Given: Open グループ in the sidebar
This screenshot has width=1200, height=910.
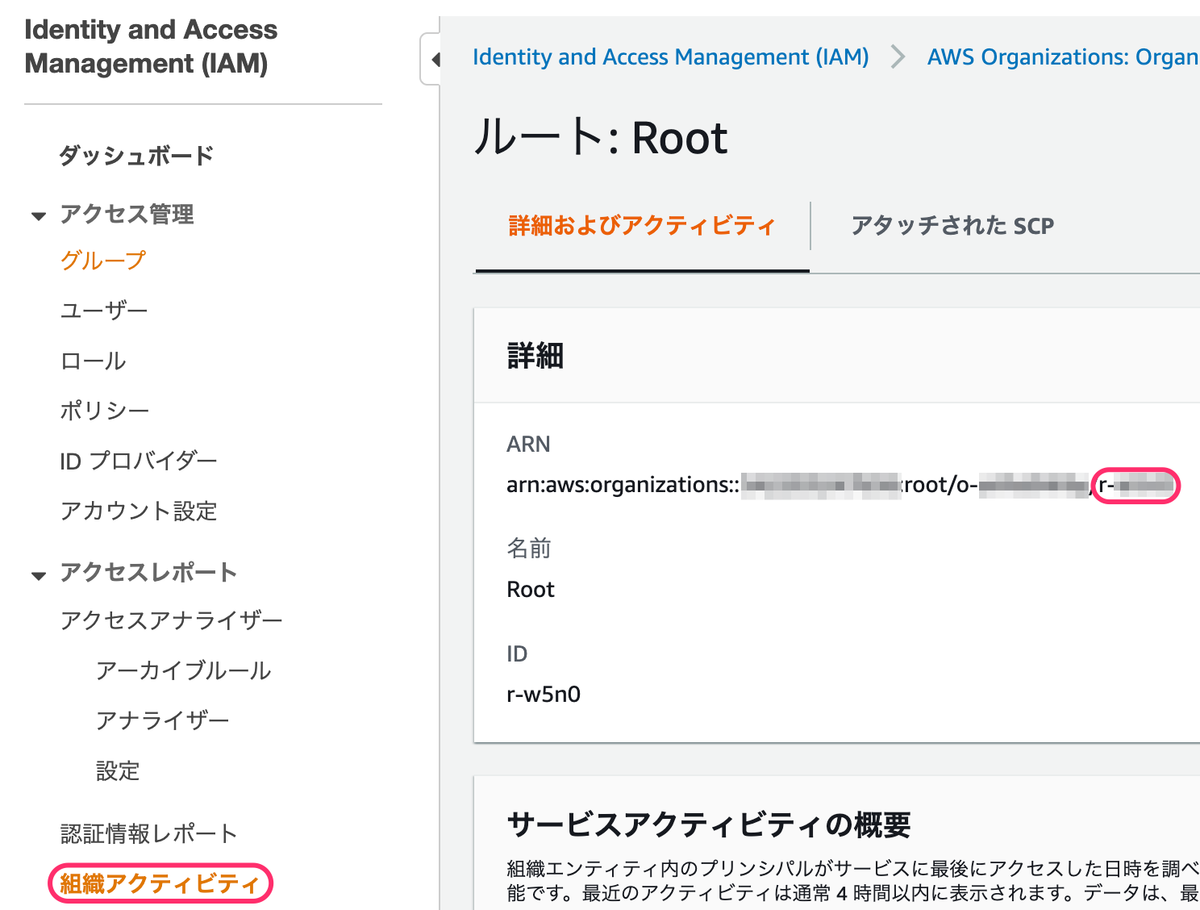Looking at the screenshot, I should (x=103, y=261).
